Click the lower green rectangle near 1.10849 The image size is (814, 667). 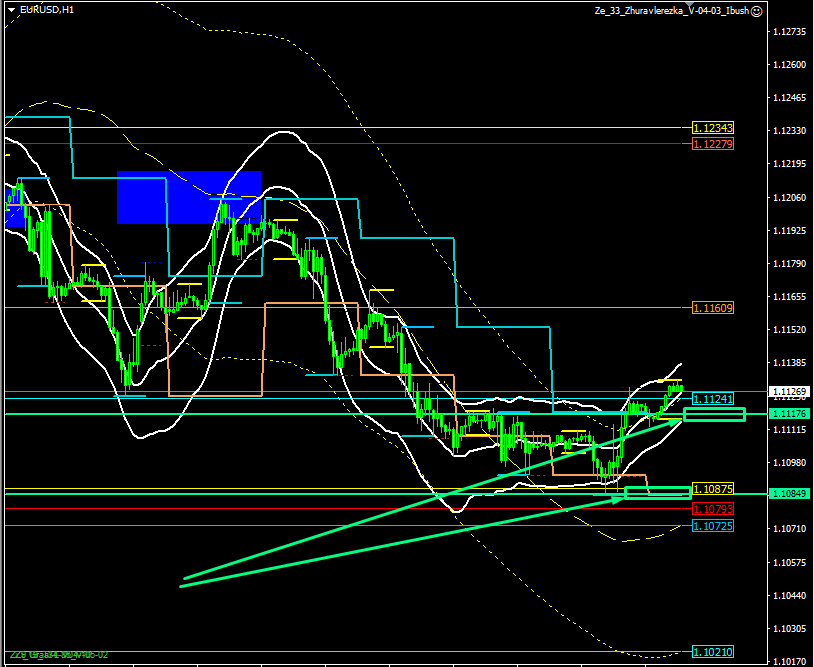657,492
